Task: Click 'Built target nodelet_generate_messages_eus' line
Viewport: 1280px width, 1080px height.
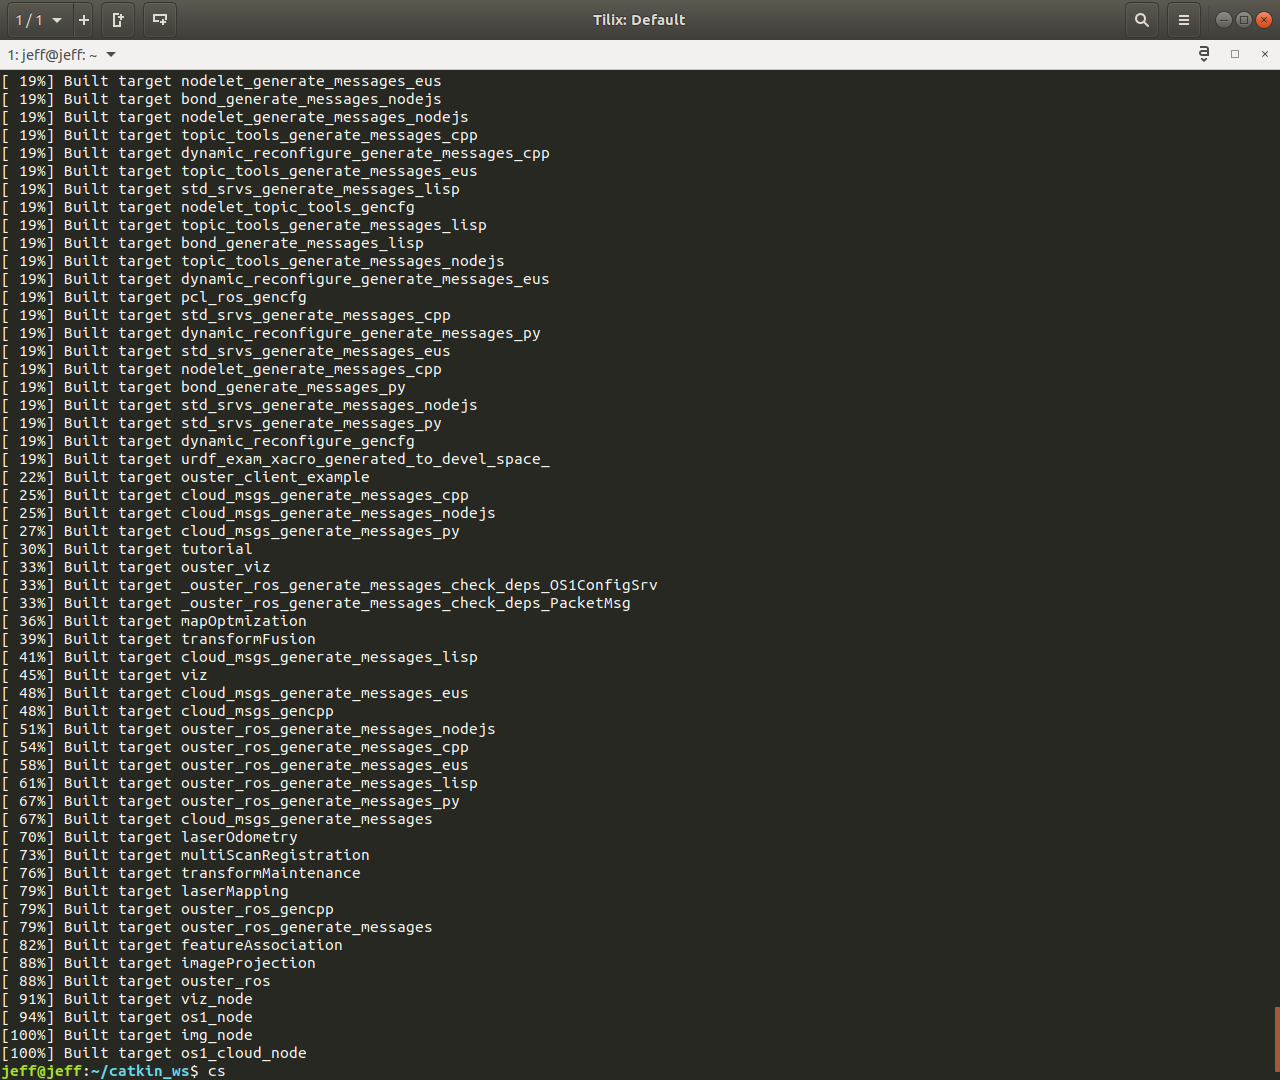Action: click(221, 81)
